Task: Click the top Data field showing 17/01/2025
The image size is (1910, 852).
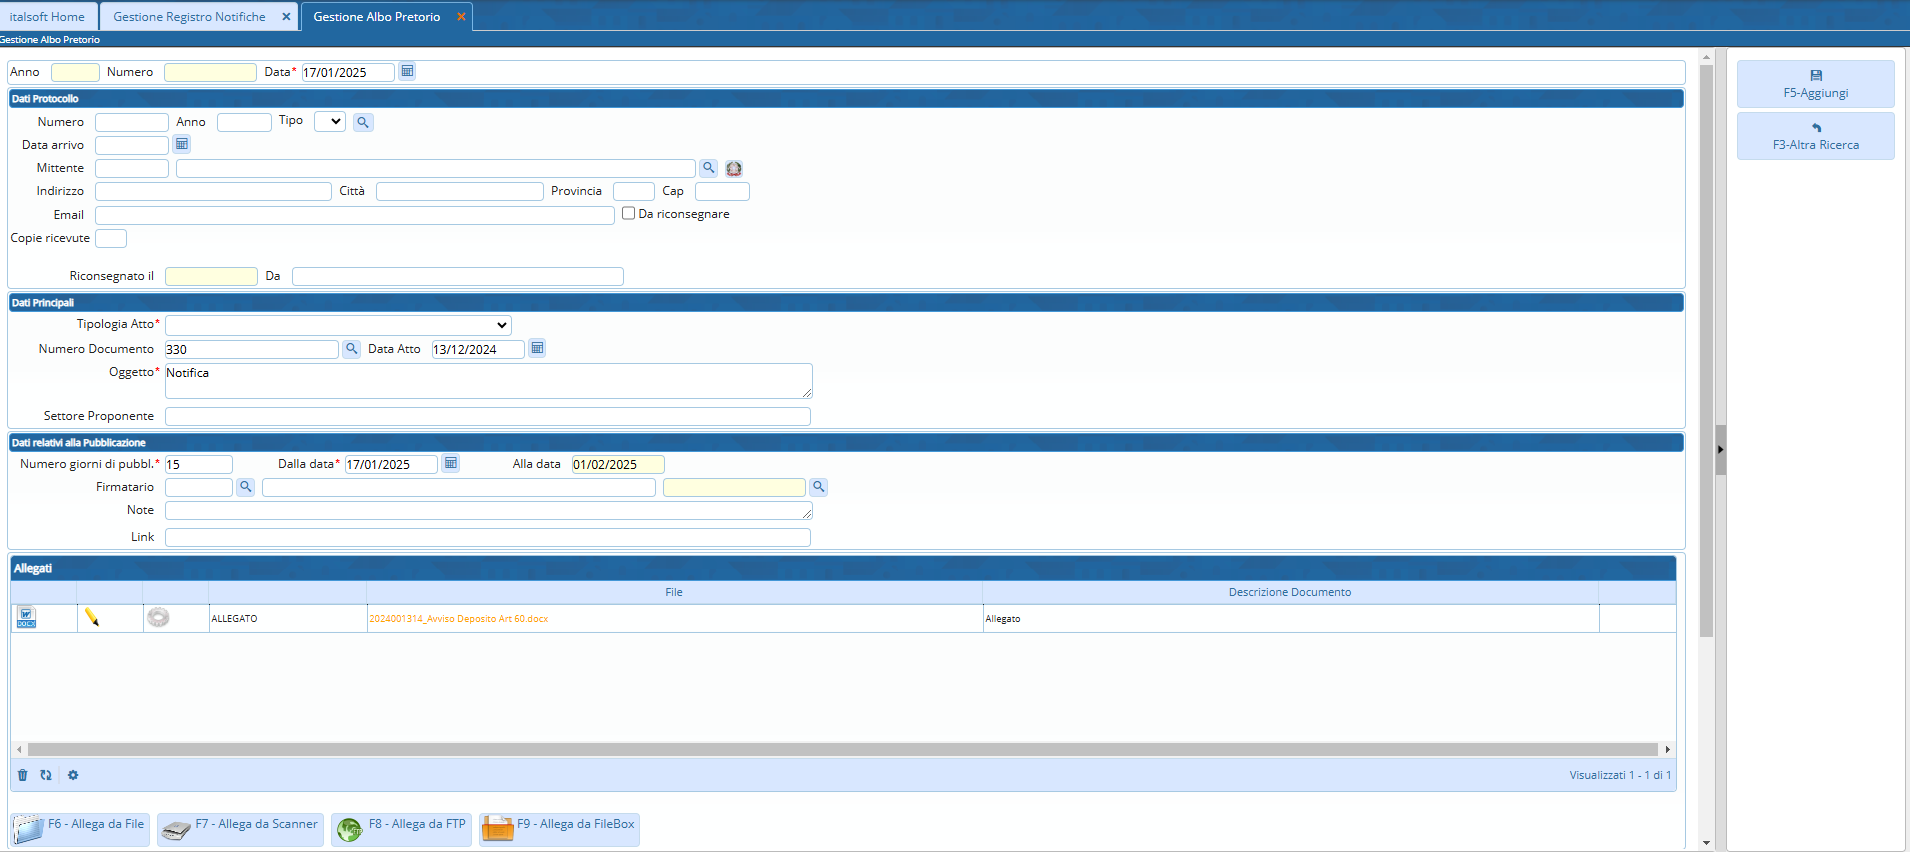Action: [348, 72]
